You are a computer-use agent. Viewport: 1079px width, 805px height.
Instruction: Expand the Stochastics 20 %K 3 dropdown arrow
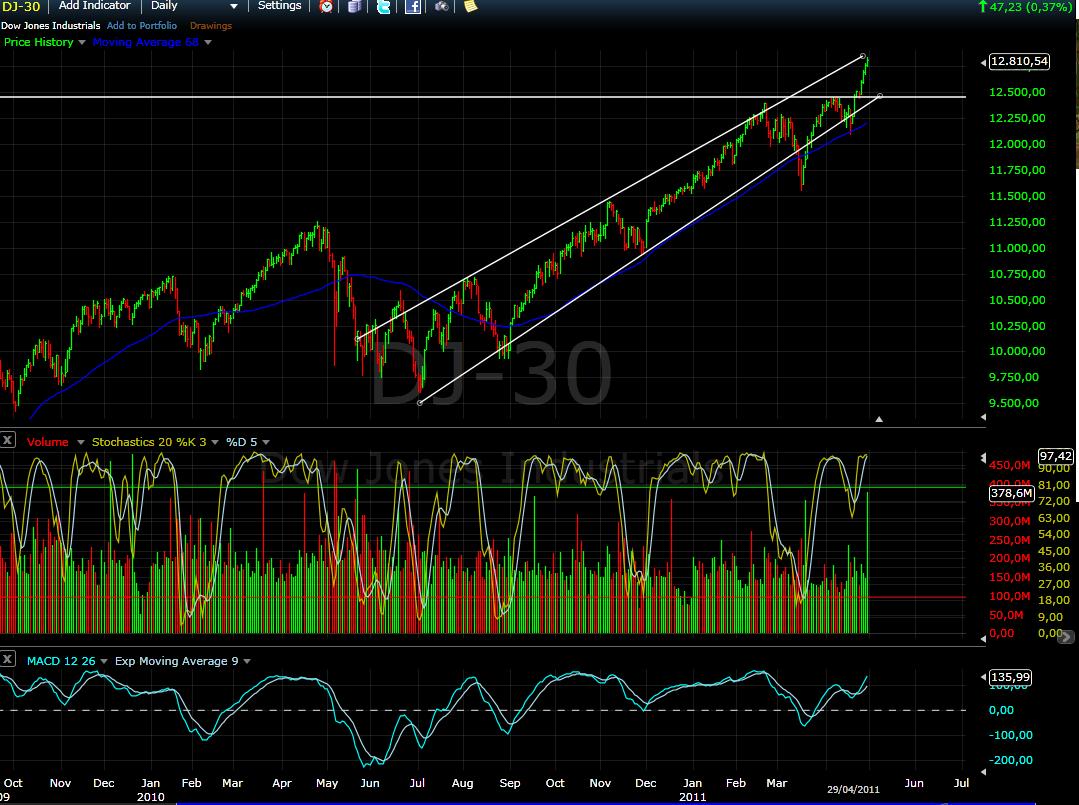coord(215,442)
